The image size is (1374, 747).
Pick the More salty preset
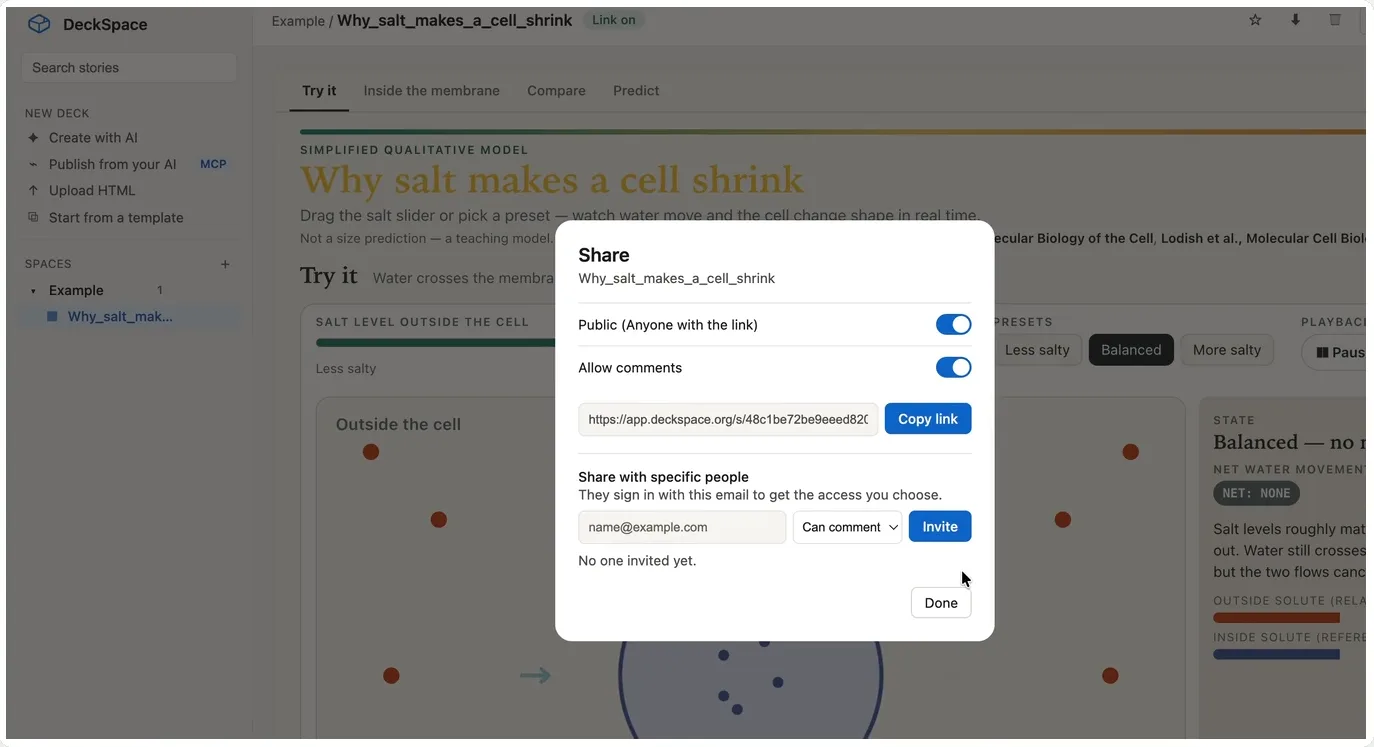click(1227, 350)
